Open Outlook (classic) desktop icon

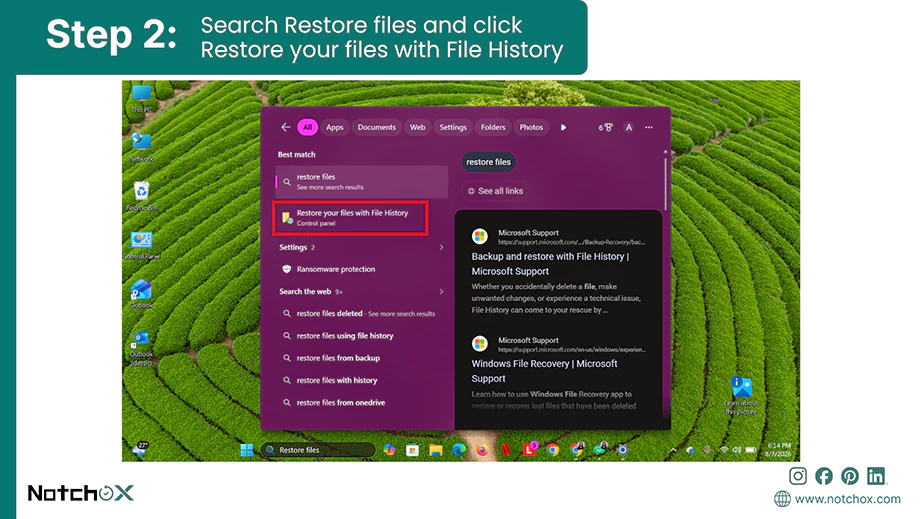[x=141, y=349]
